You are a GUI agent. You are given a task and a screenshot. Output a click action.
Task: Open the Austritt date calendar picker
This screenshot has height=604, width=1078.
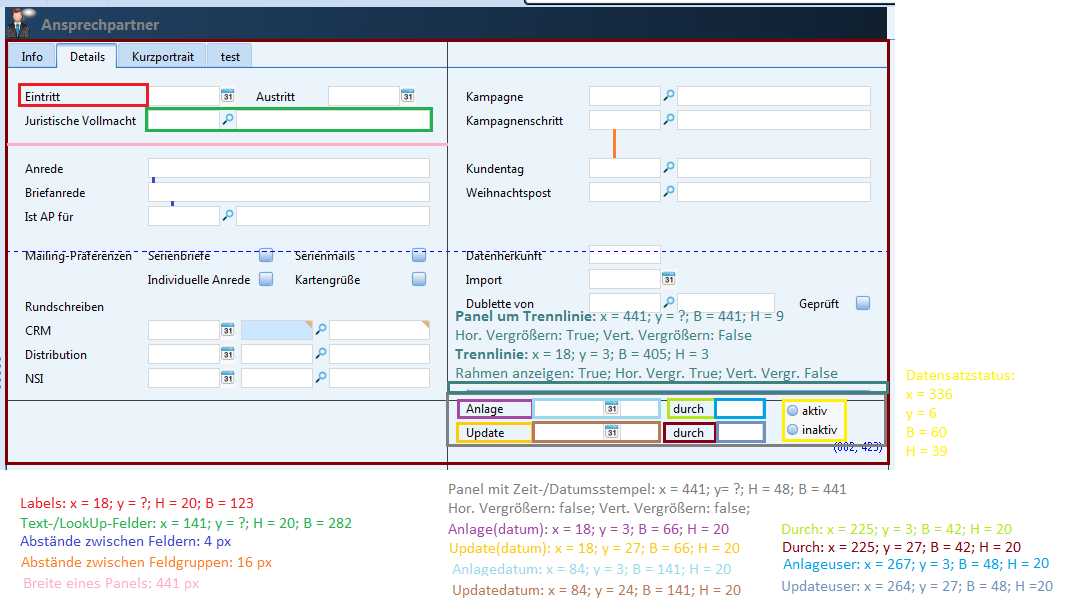(407, 96)
